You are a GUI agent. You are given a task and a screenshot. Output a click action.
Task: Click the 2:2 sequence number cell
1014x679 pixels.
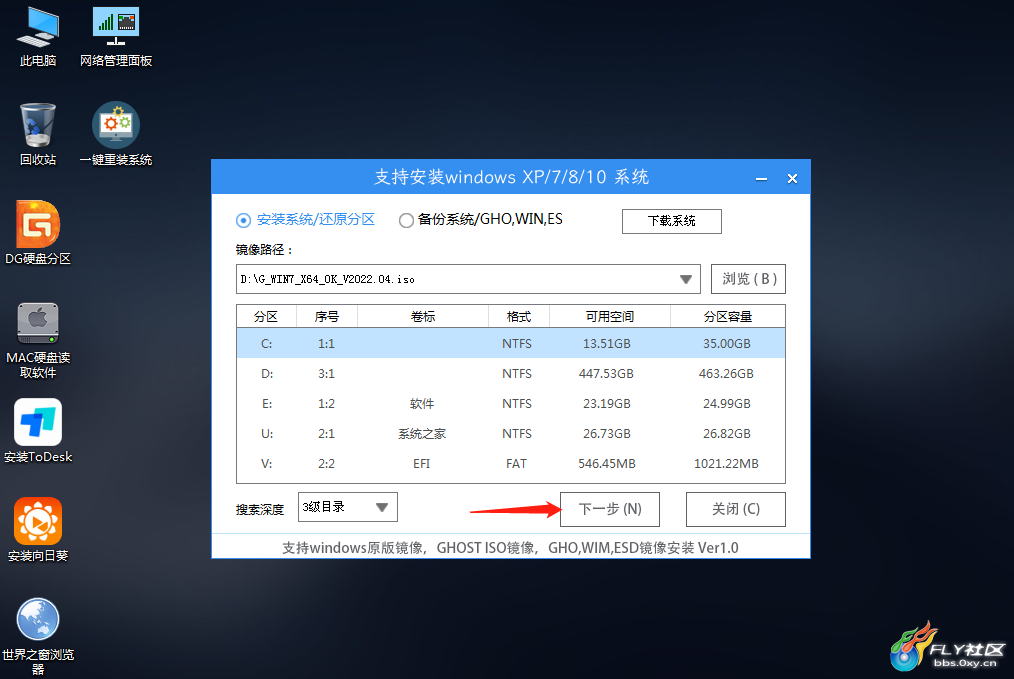click(x=327, y=464)
